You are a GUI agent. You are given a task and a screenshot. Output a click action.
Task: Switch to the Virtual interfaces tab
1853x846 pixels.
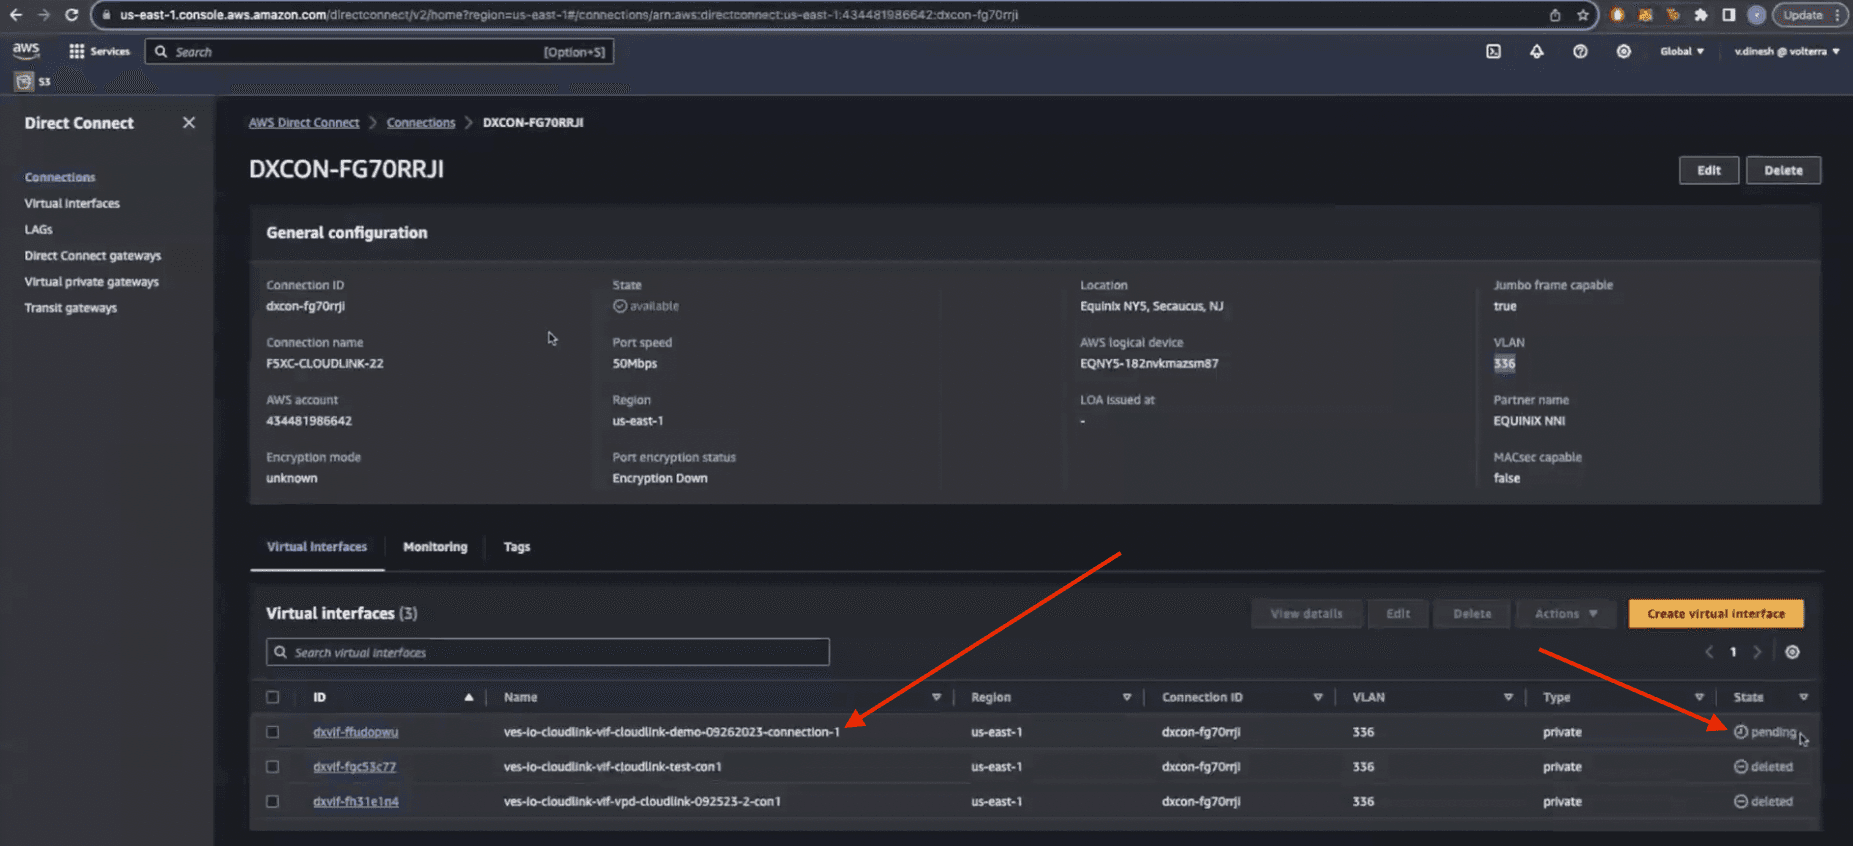tap(317, 547)
